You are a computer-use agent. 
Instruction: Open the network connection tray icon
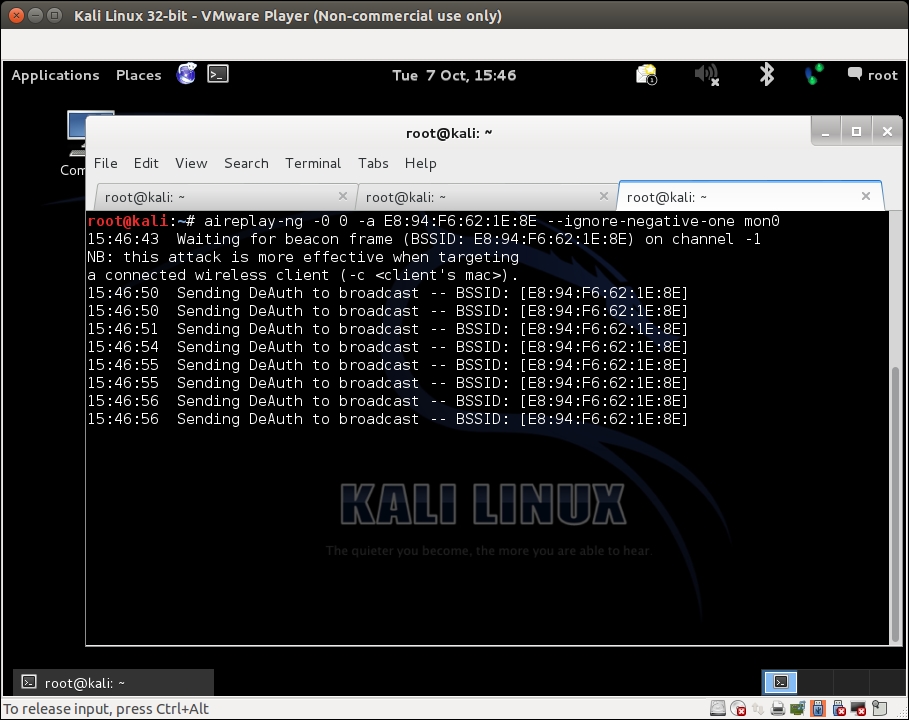(x=813, y=74)
